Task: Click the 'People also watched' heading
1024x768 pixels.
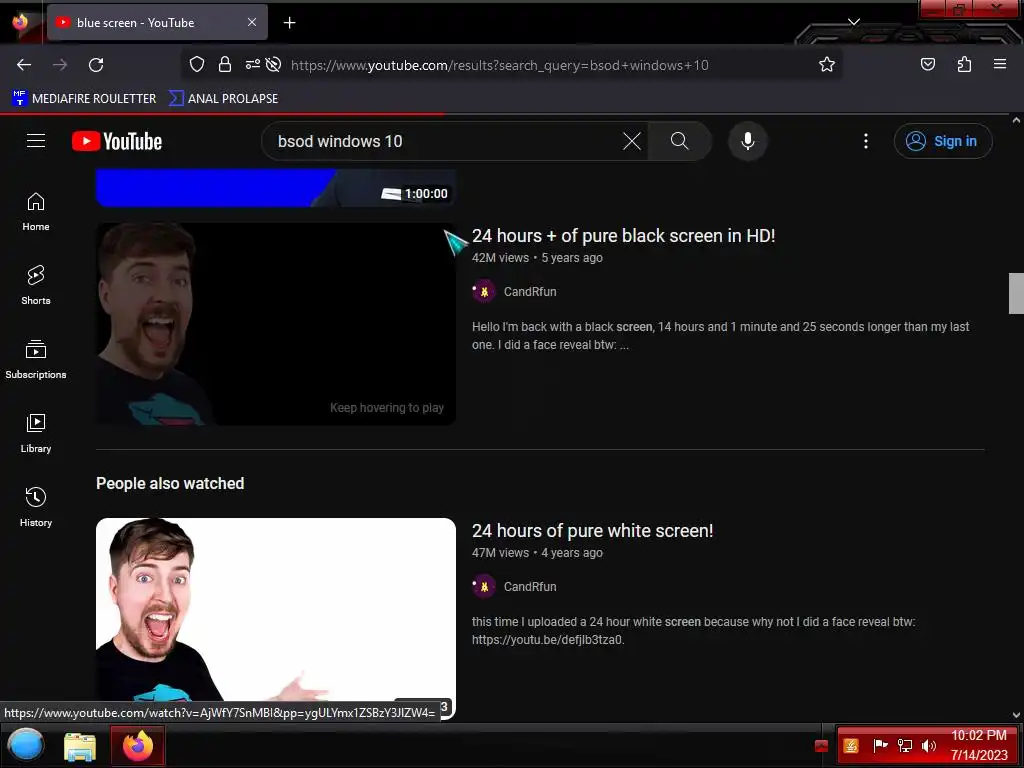Action: pyautogui.click(x=170, y=483)
